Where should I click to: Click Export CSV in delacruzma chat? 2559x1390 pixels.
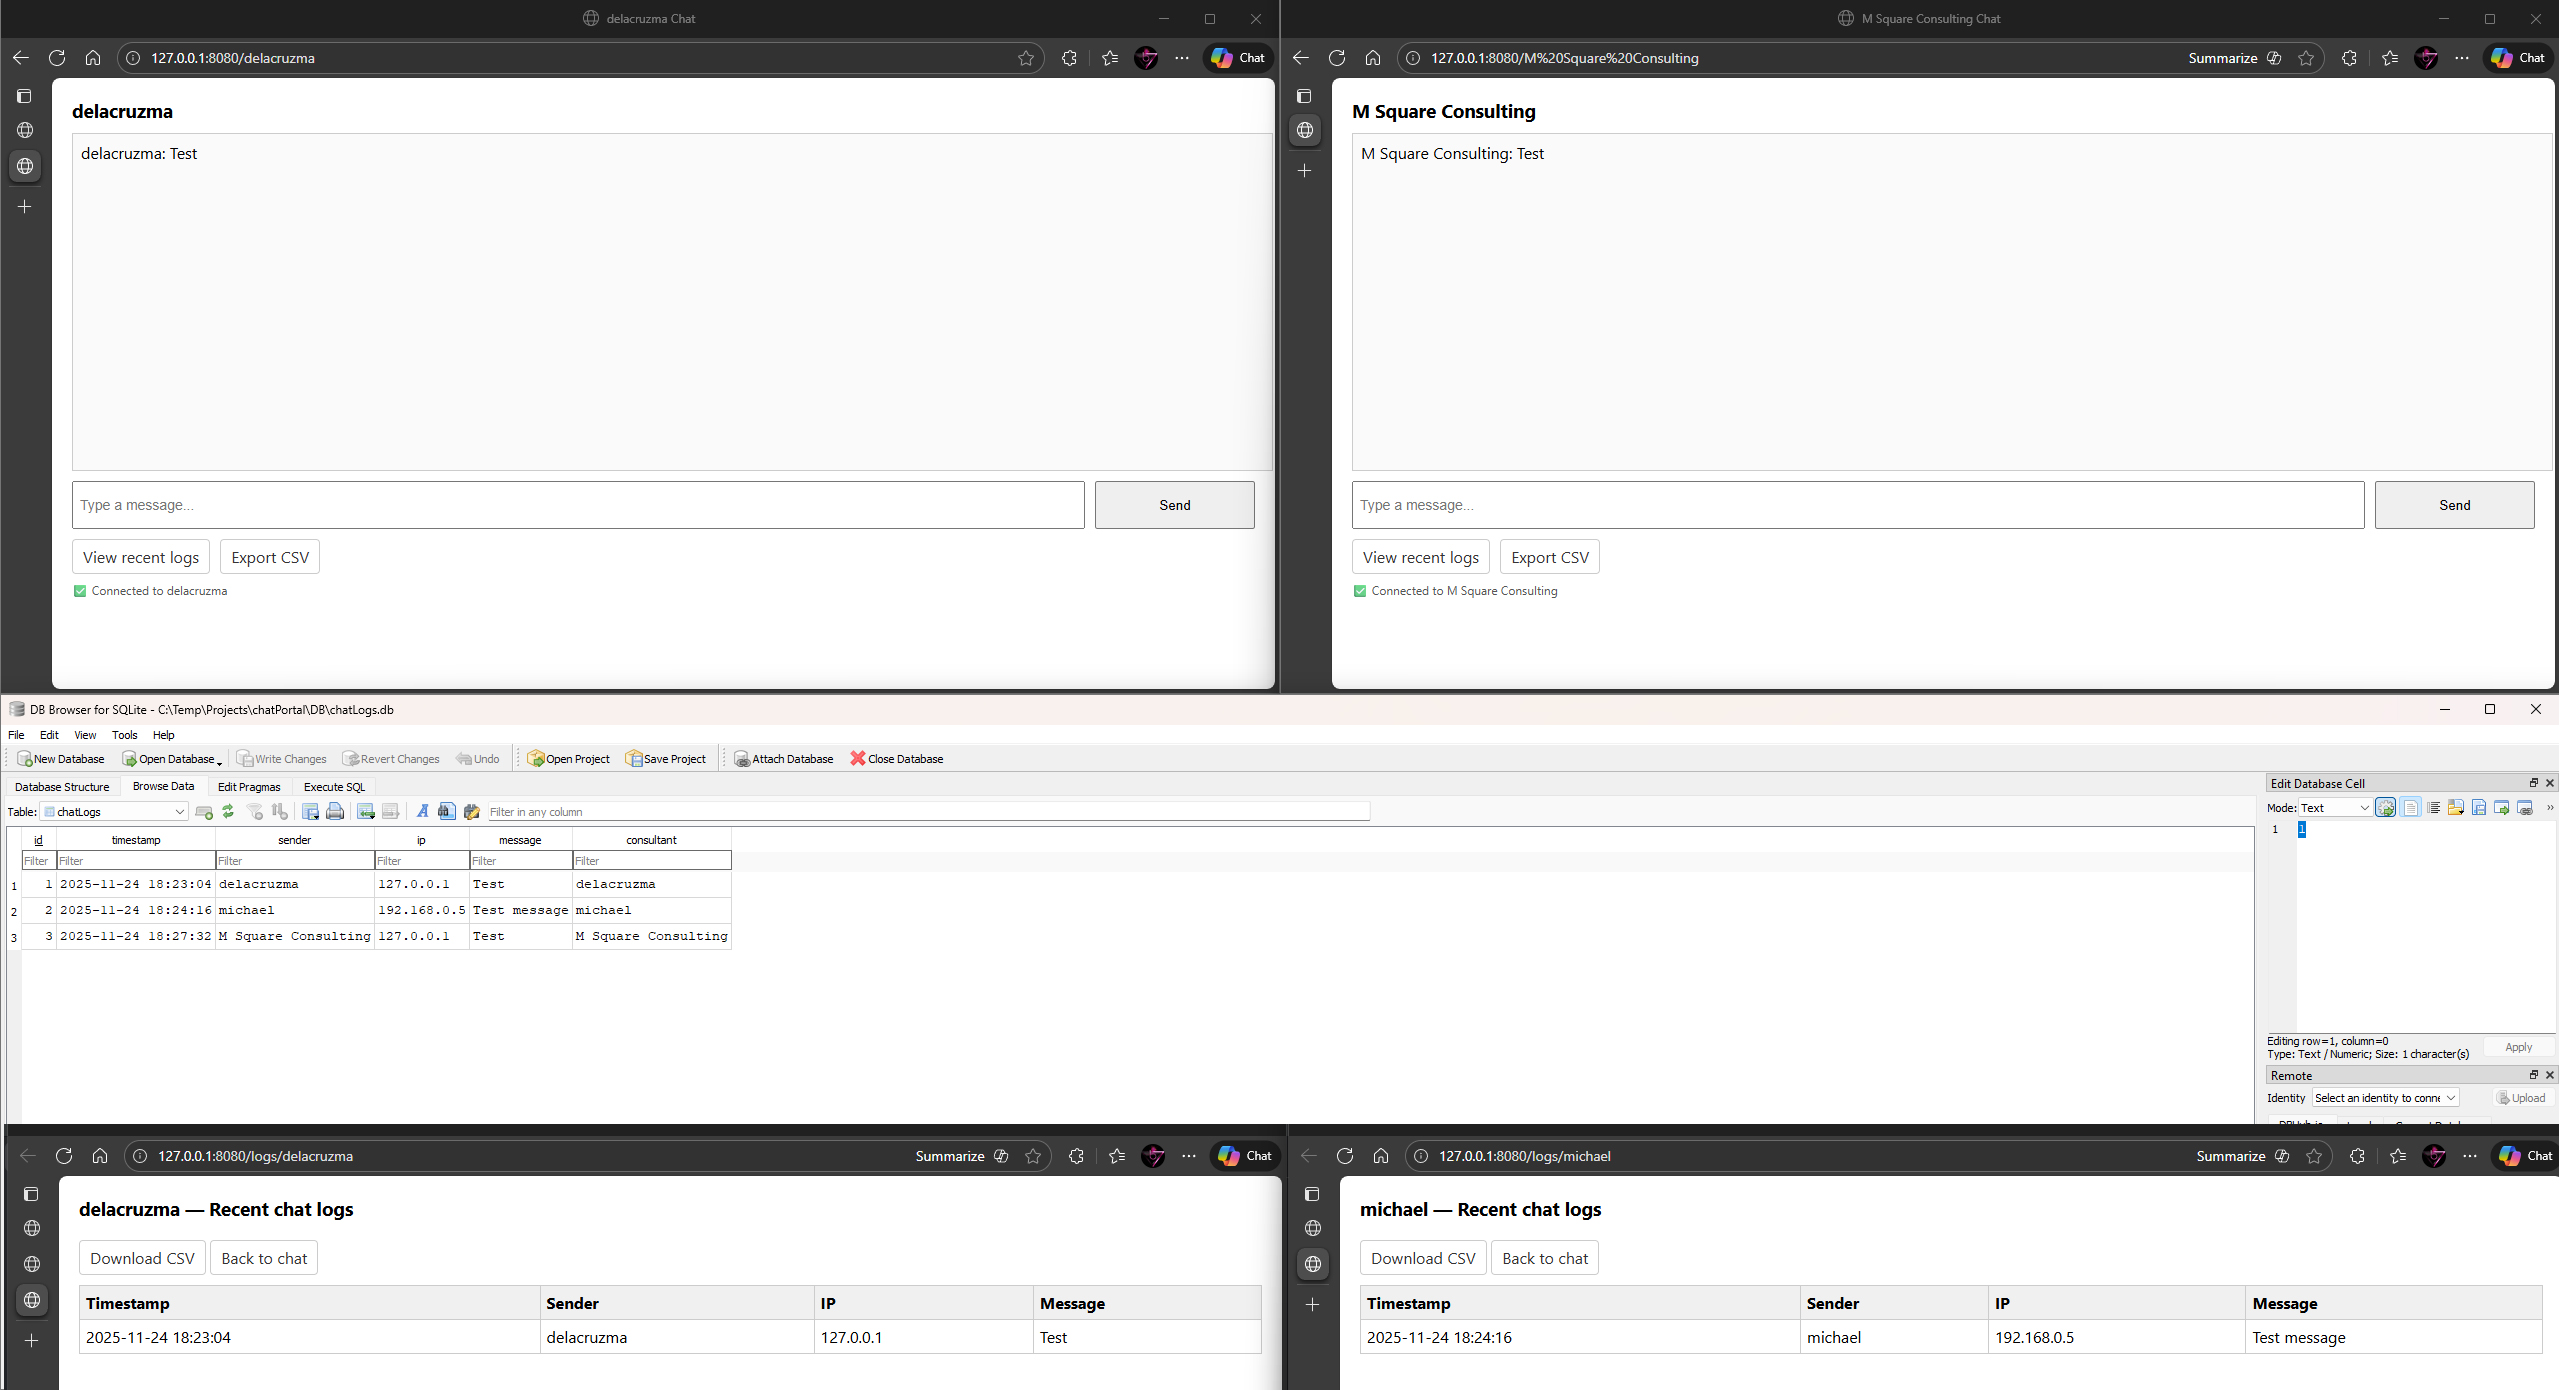270,557
